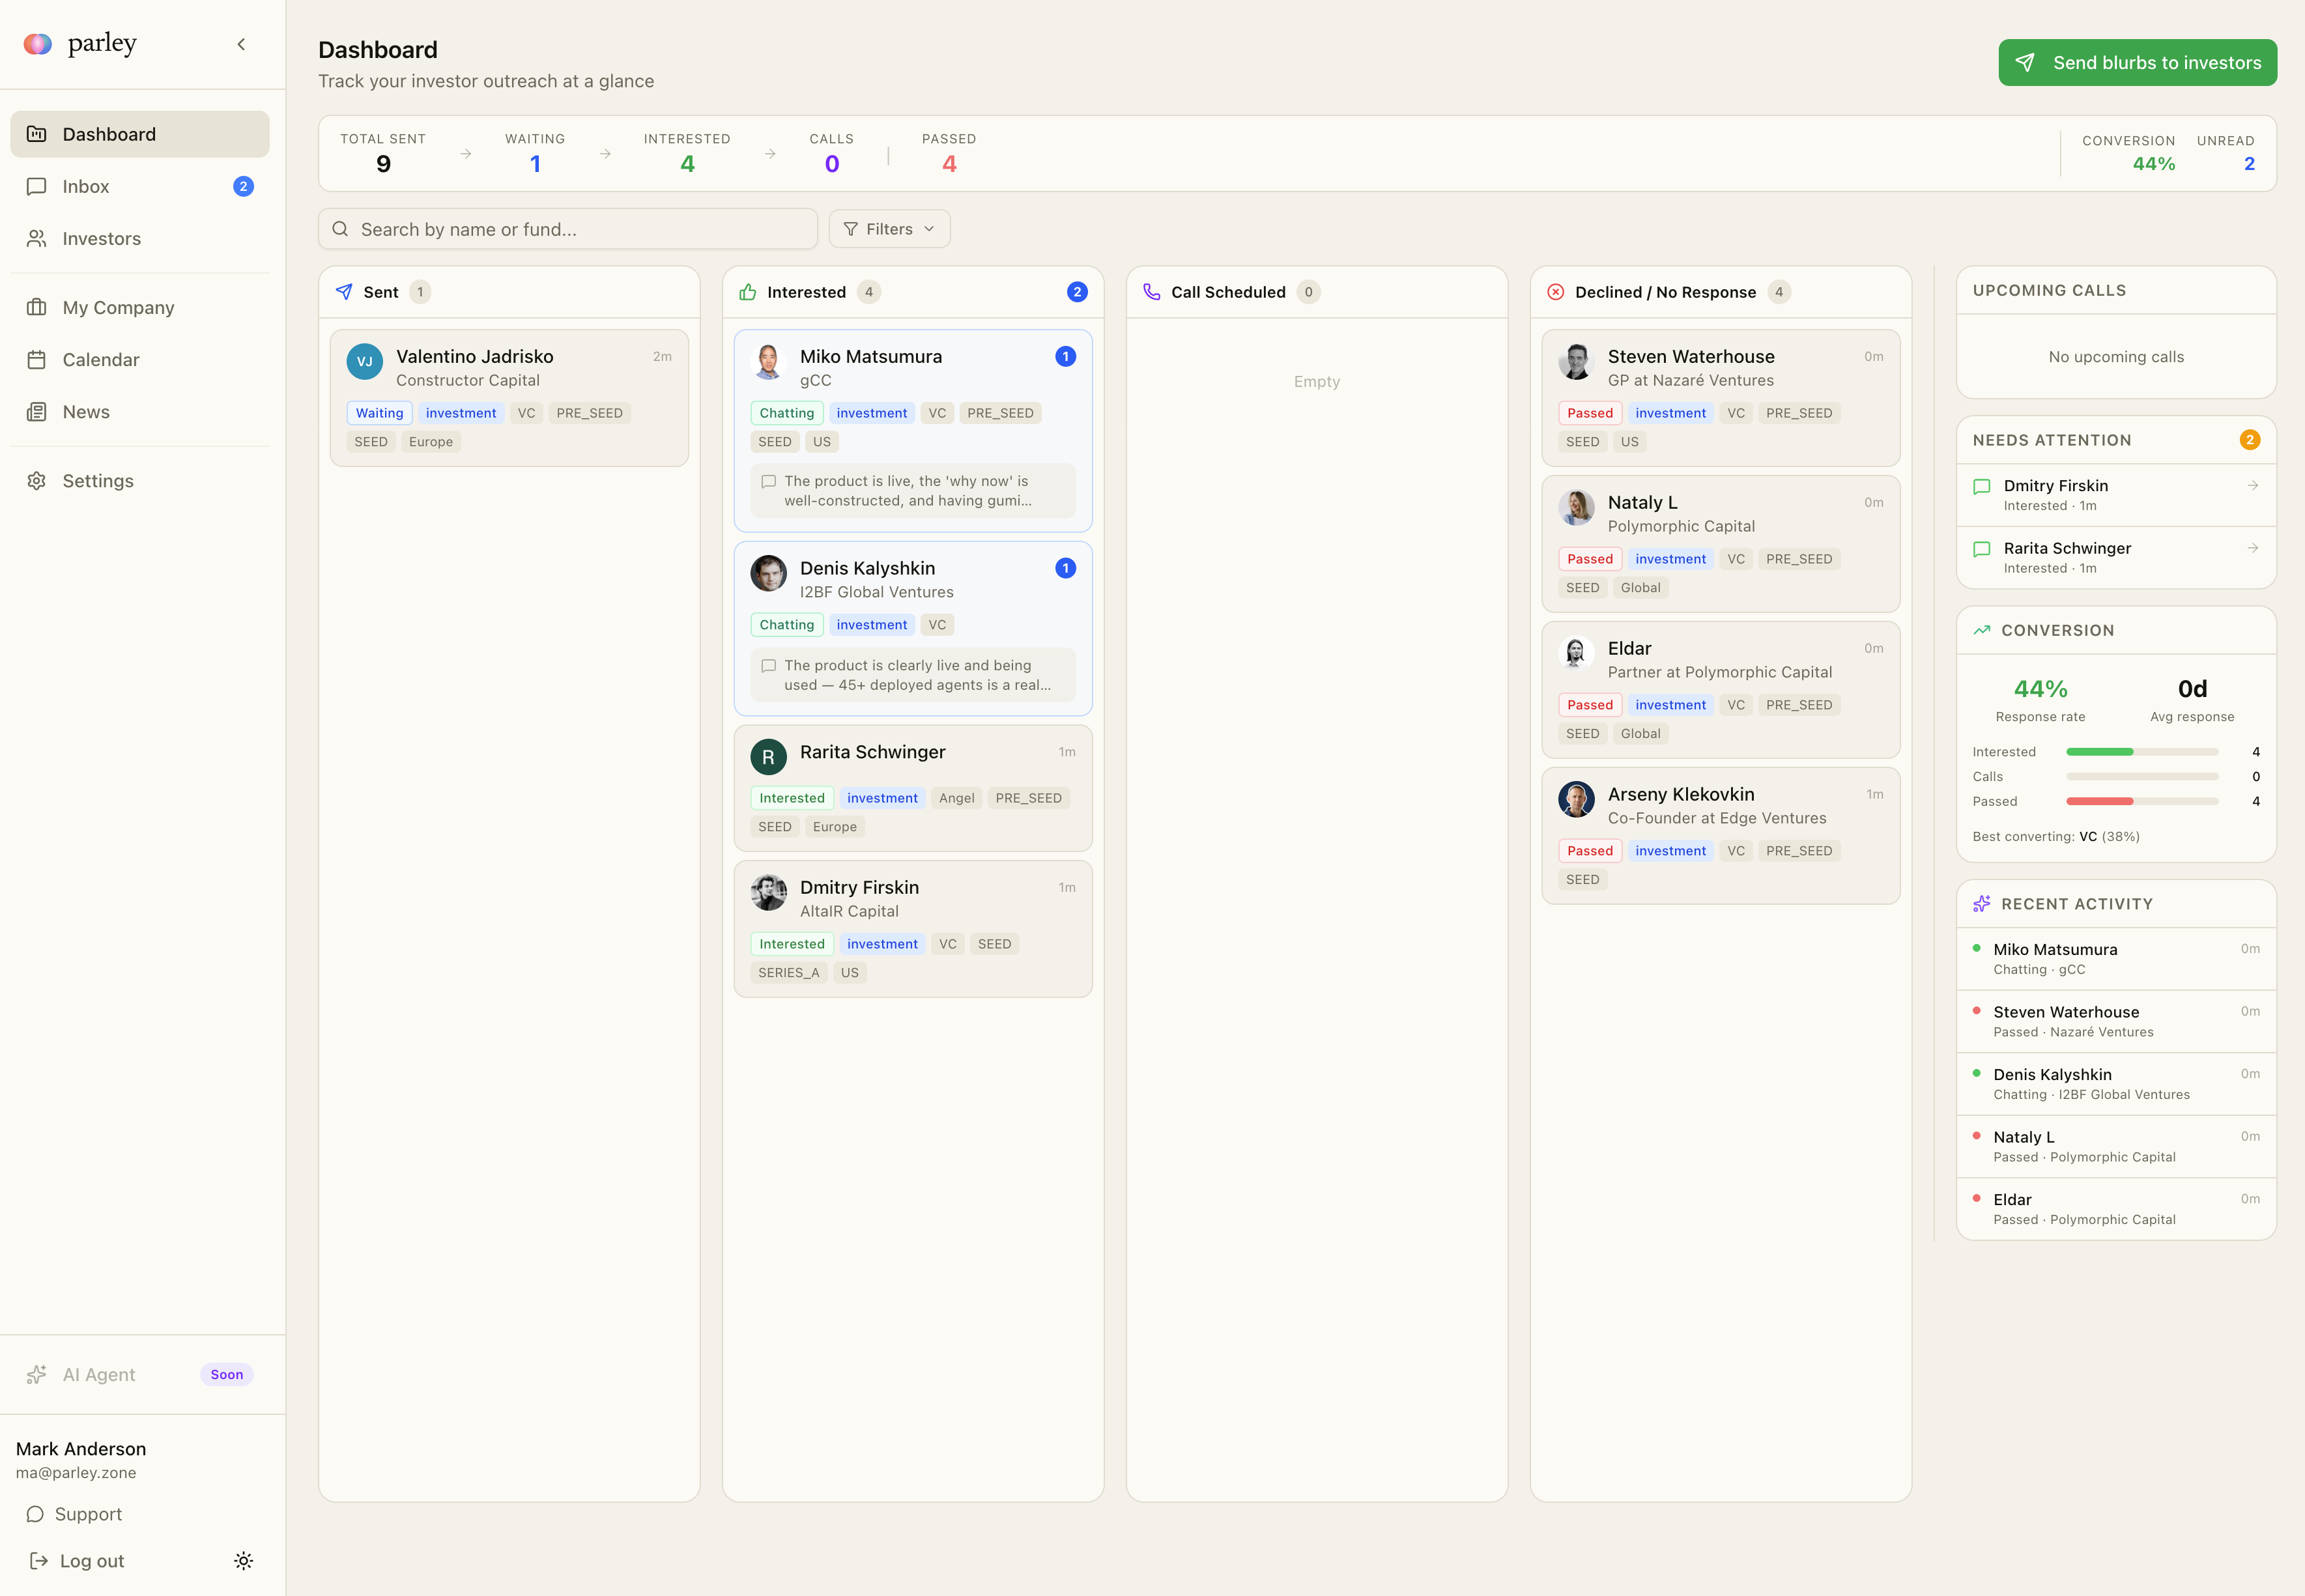Viewport: 2305px width, 1596px height.
Task: Click the chat icon beside Rarita Schwinger attention item
Action: click(x=1982, y=549)
